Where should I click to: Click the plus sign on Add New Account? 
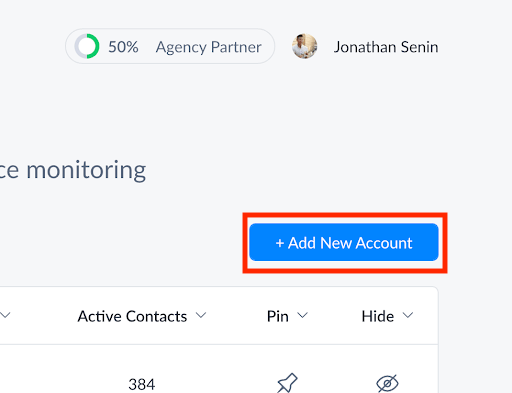point(280,243)
